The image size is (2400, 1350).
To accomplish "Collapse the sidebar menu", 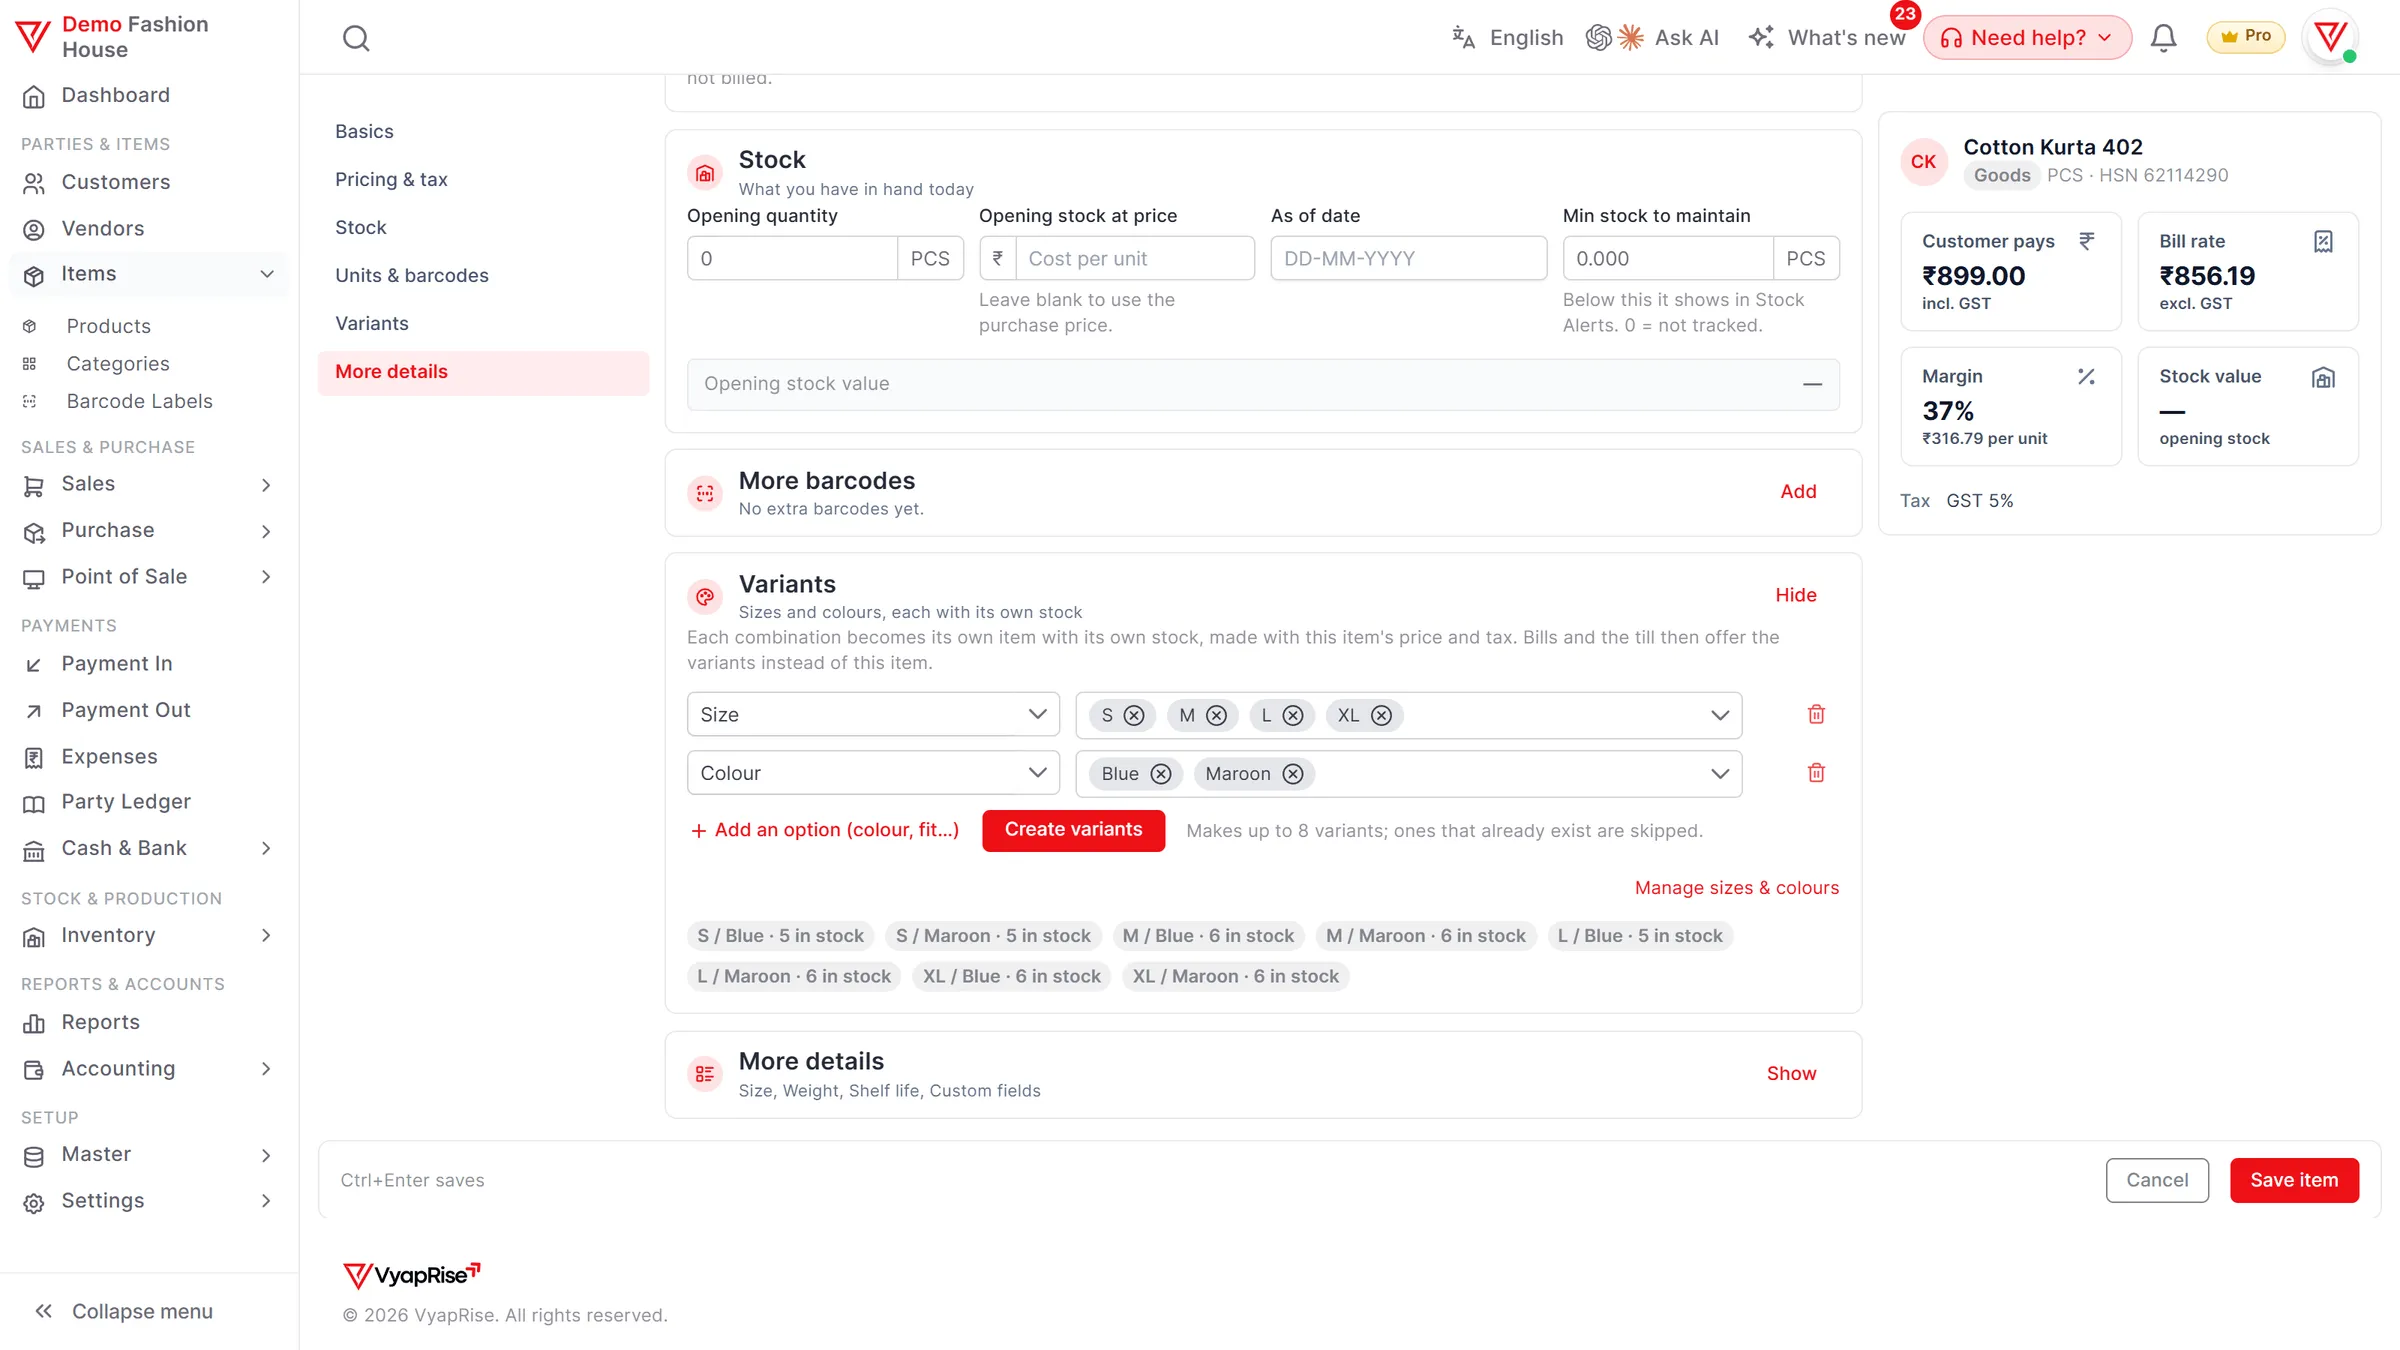I will pyautogui.click(x=124, y=1311).
